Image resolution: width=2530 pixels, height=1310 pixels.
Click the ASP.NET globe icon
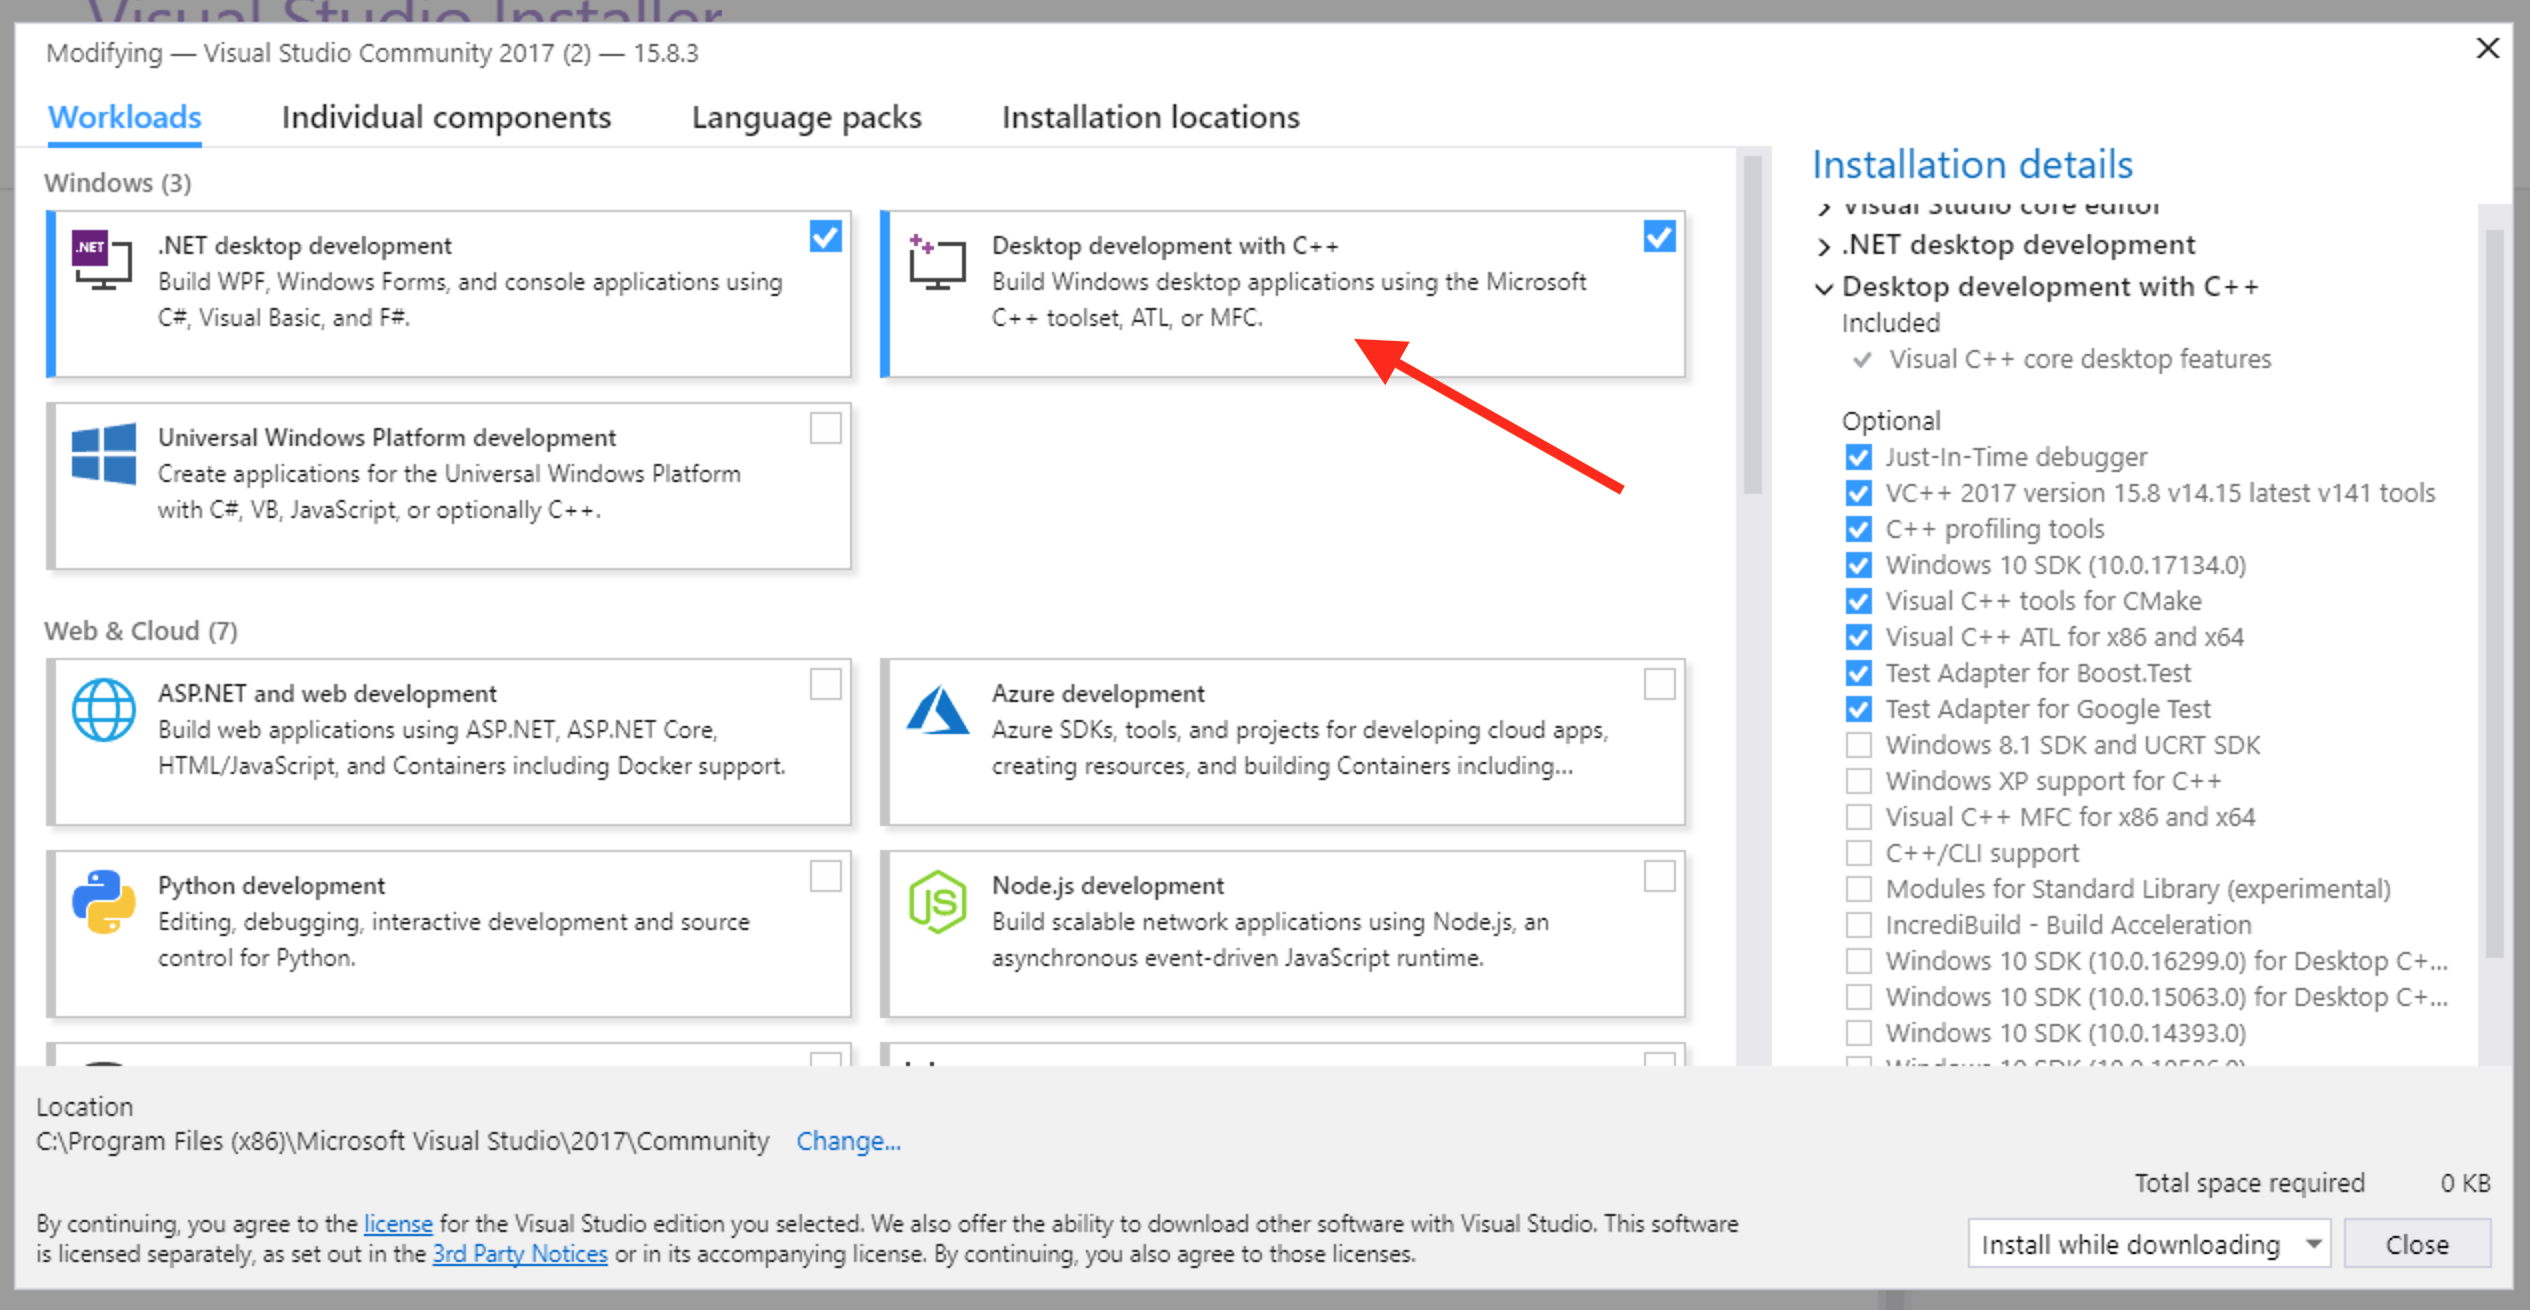pyautogui.click(x=104, y=710)
